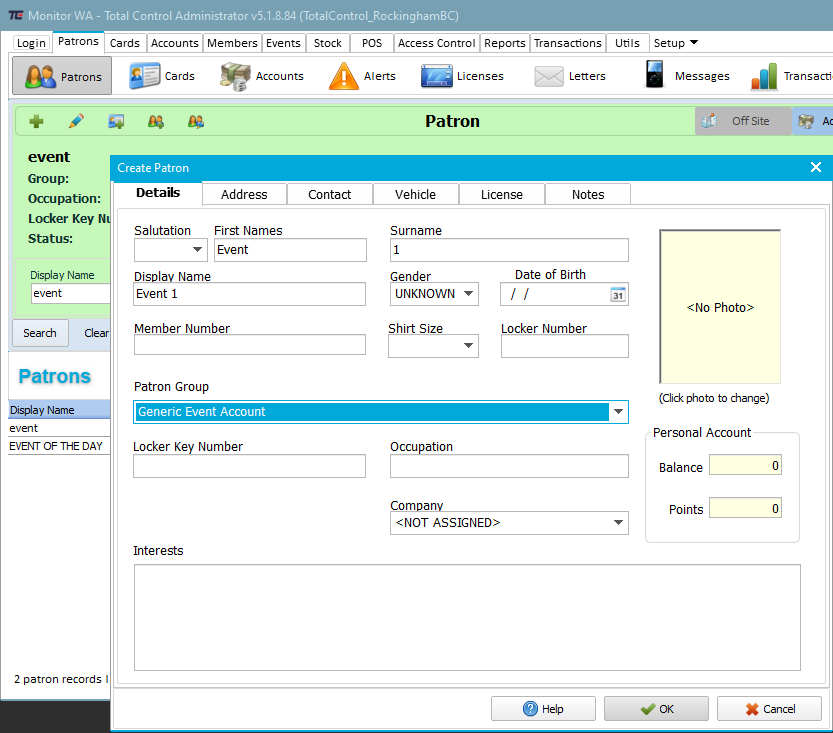Click the Locker Number field
The width and height of the screenshot is (833, 733).
[x=565, y=346]
